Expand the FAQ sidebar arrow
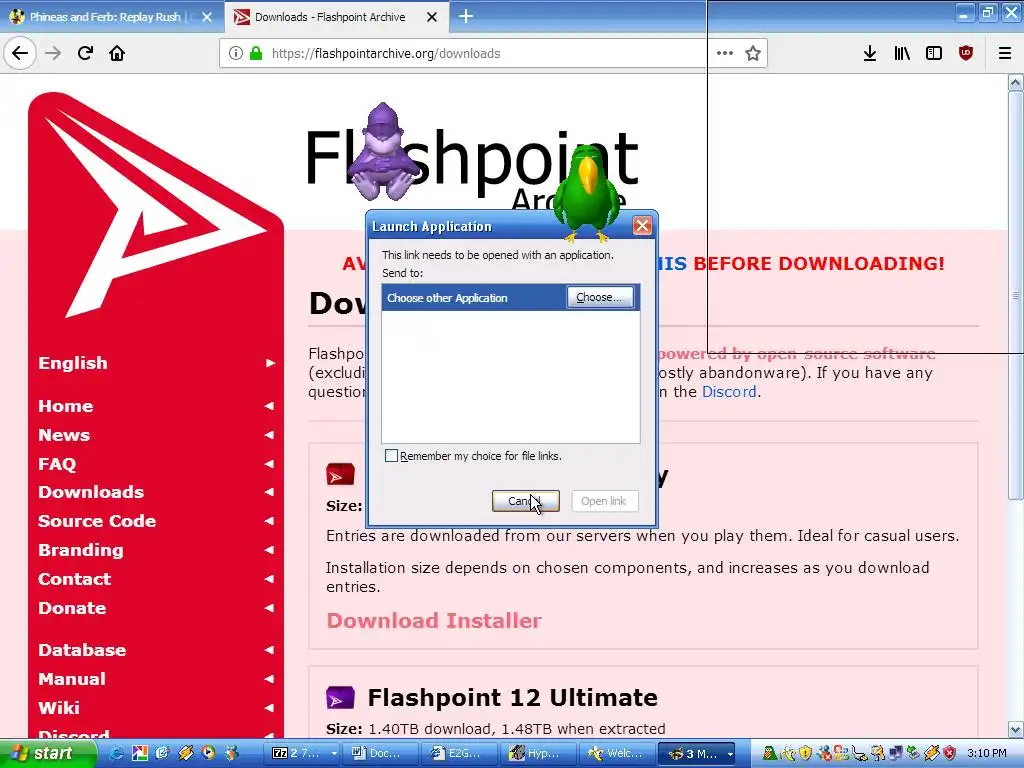This screenshot has height=768, width=1024. pos(270,464)
